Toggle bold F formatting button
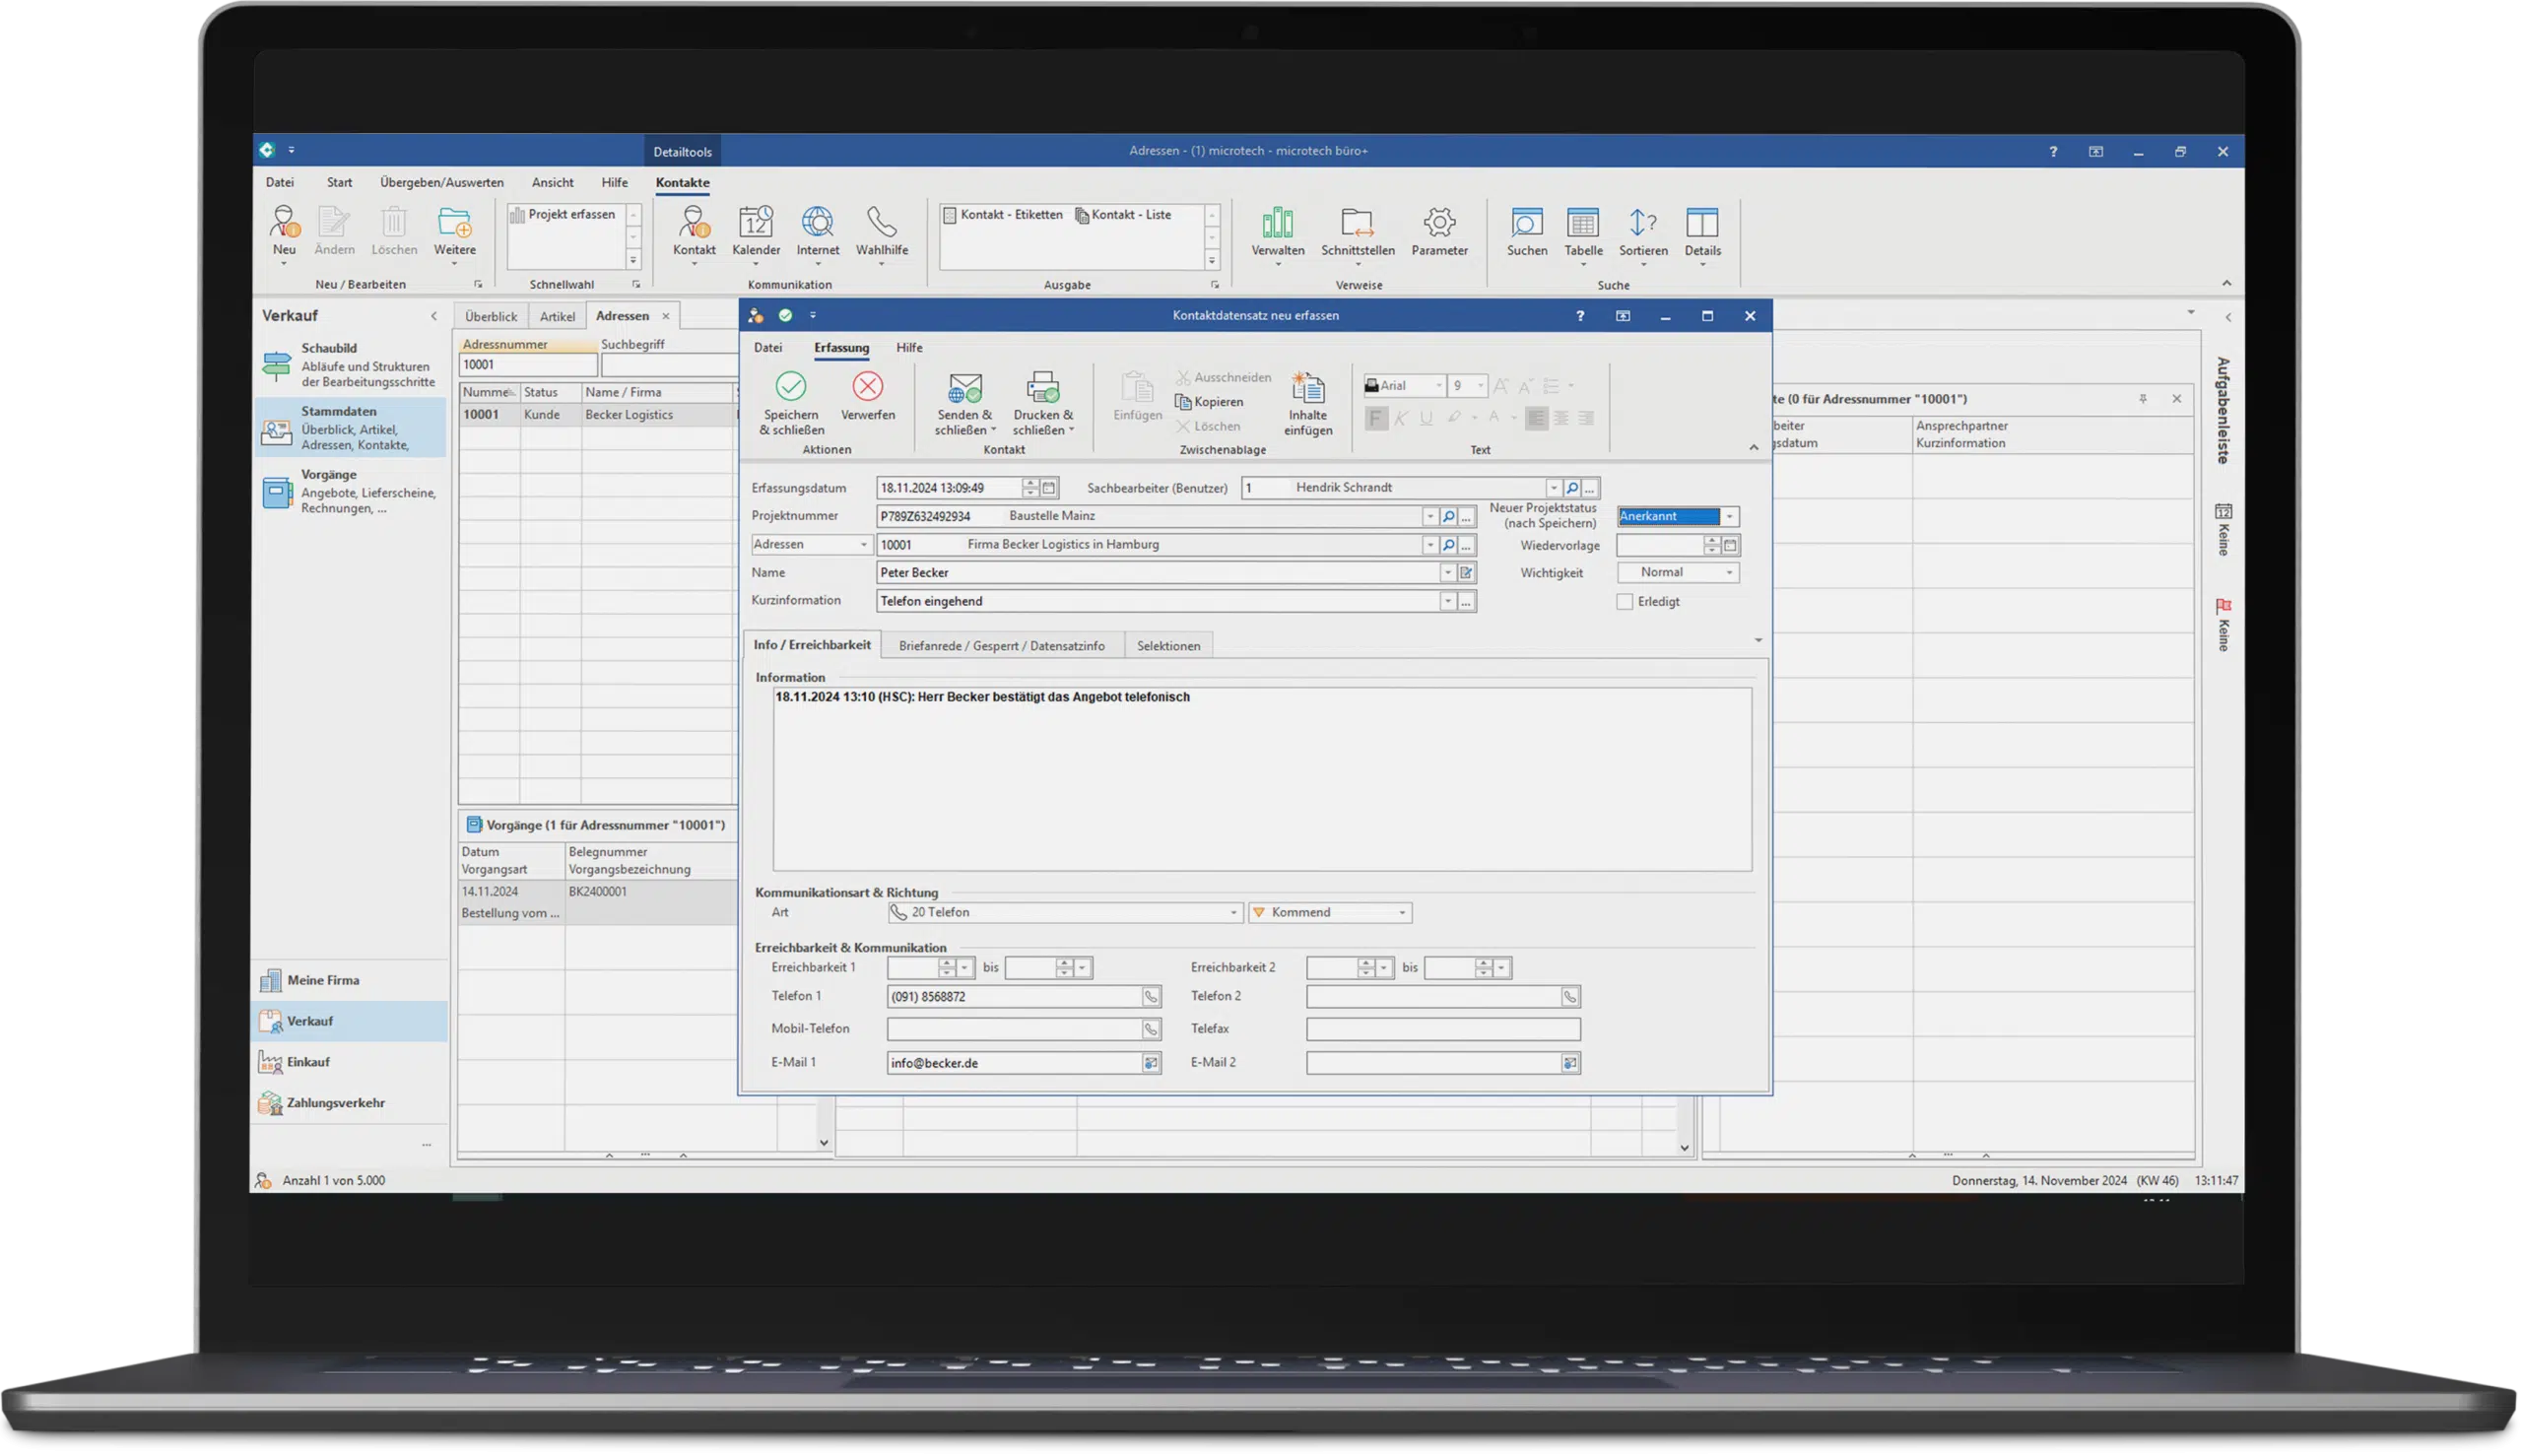Image resolution: width=2522 pixels, height=1456 pixels. (1376, 418)
